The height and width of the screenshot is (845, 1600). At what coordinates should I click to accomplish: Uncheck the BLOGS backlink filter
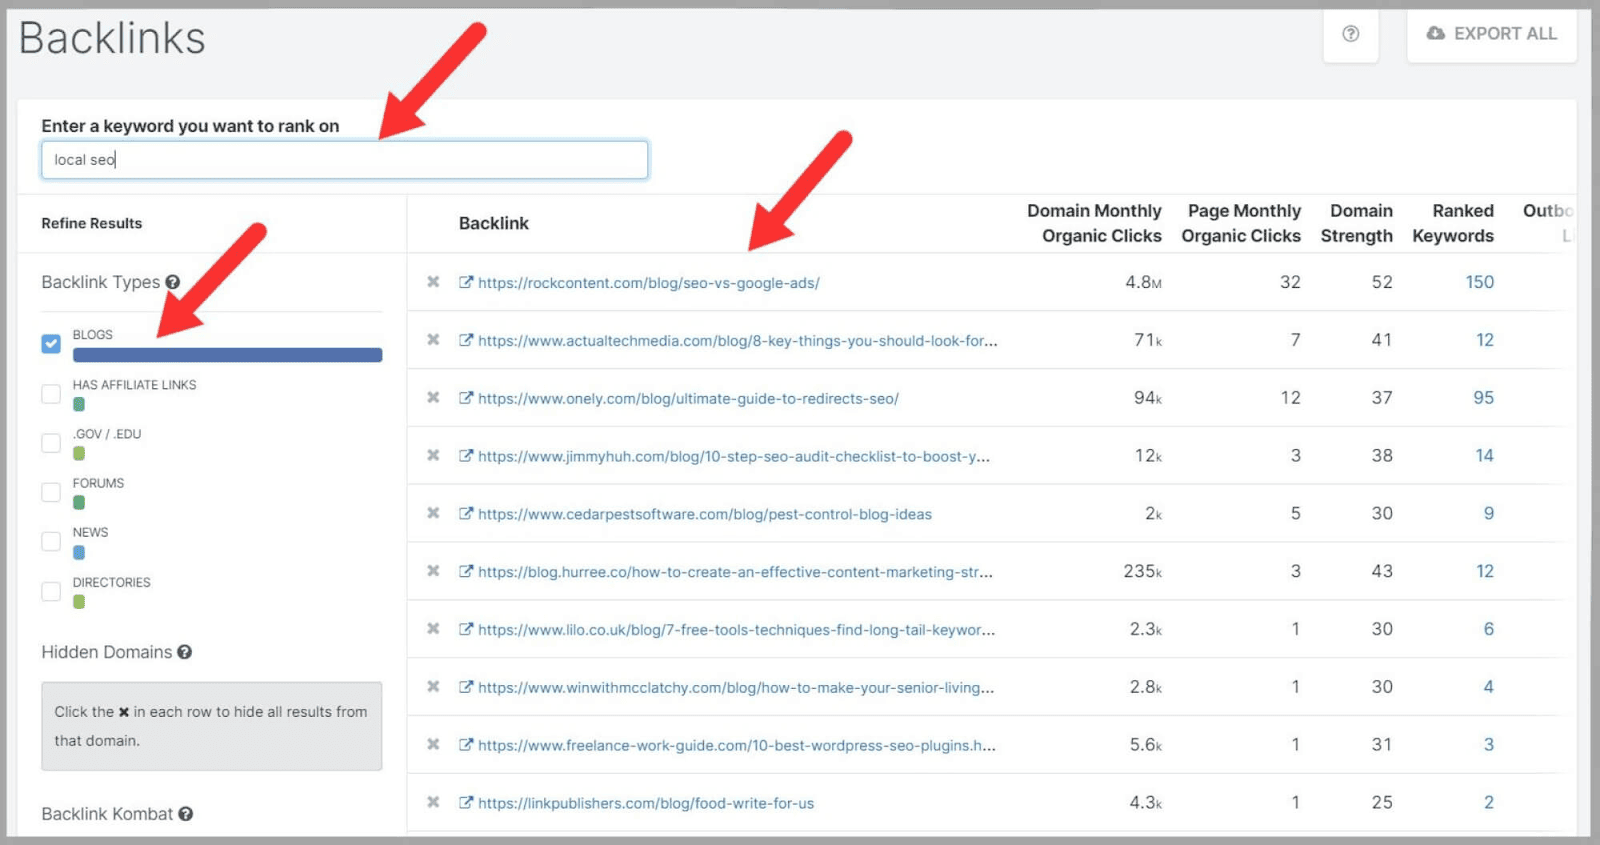pos(50,343)
